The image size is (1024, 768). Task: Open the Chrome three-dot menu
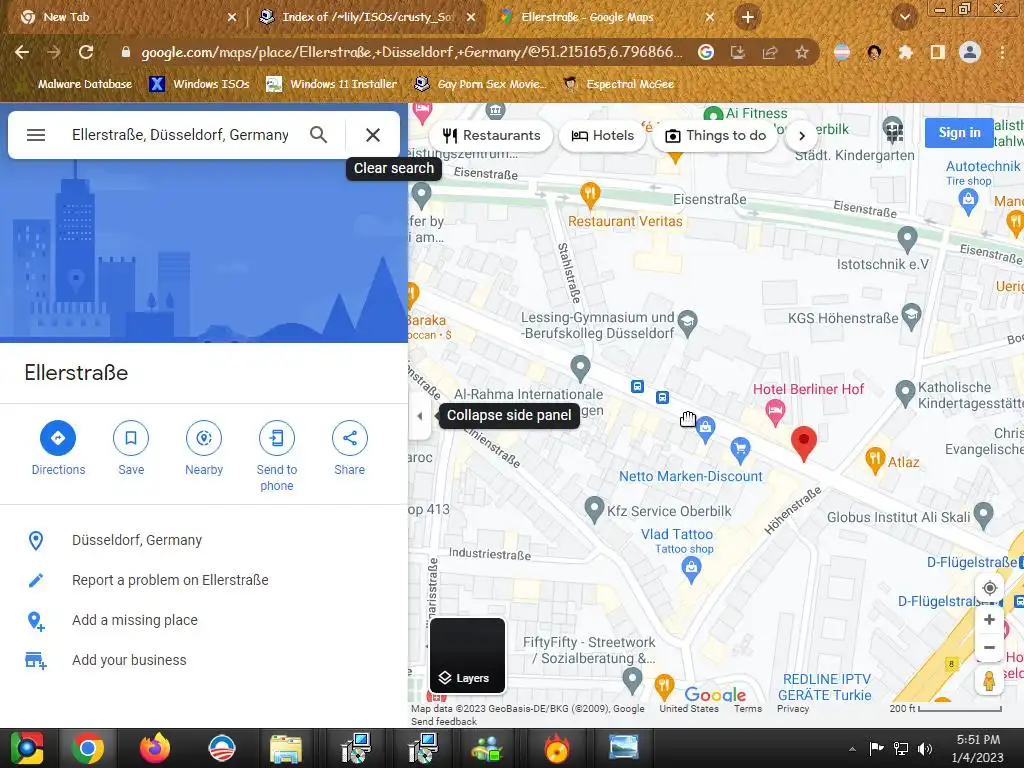tap(1002, 52)
